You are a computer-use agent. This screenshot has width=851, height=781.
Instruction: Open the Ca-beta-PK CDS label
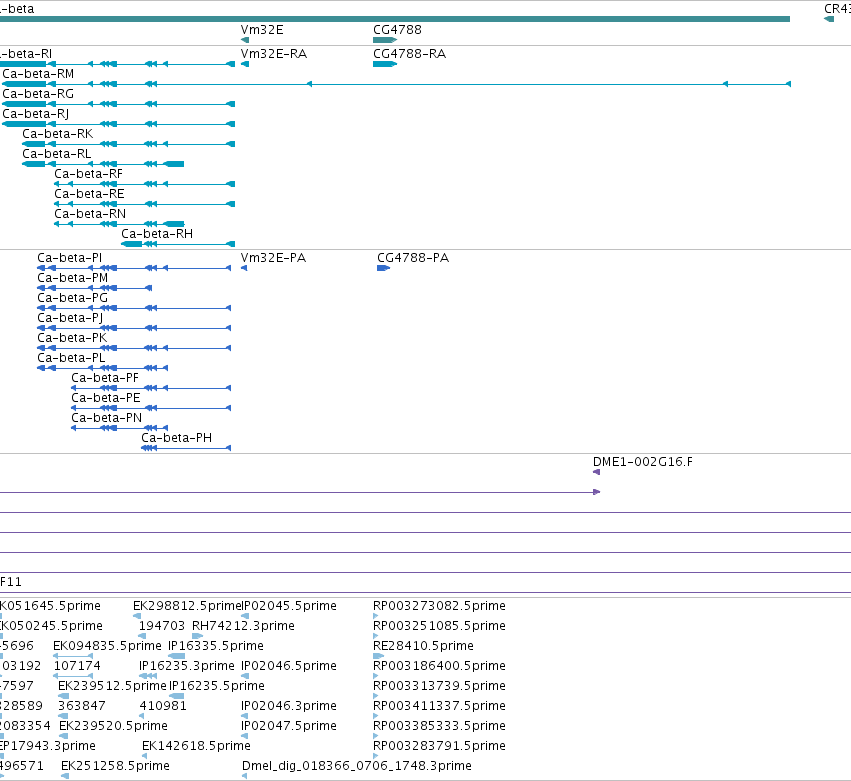[x=72, y=338]
